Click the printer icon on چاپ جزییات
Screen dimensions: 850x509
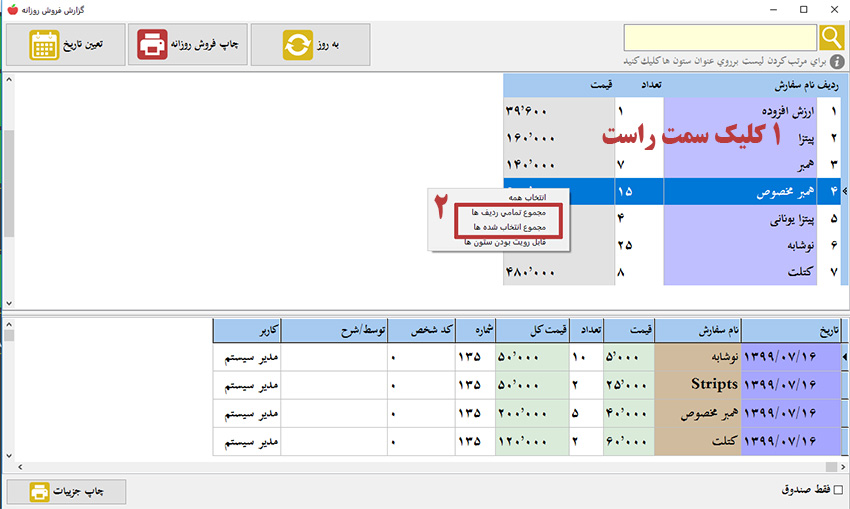pos(39,491)
